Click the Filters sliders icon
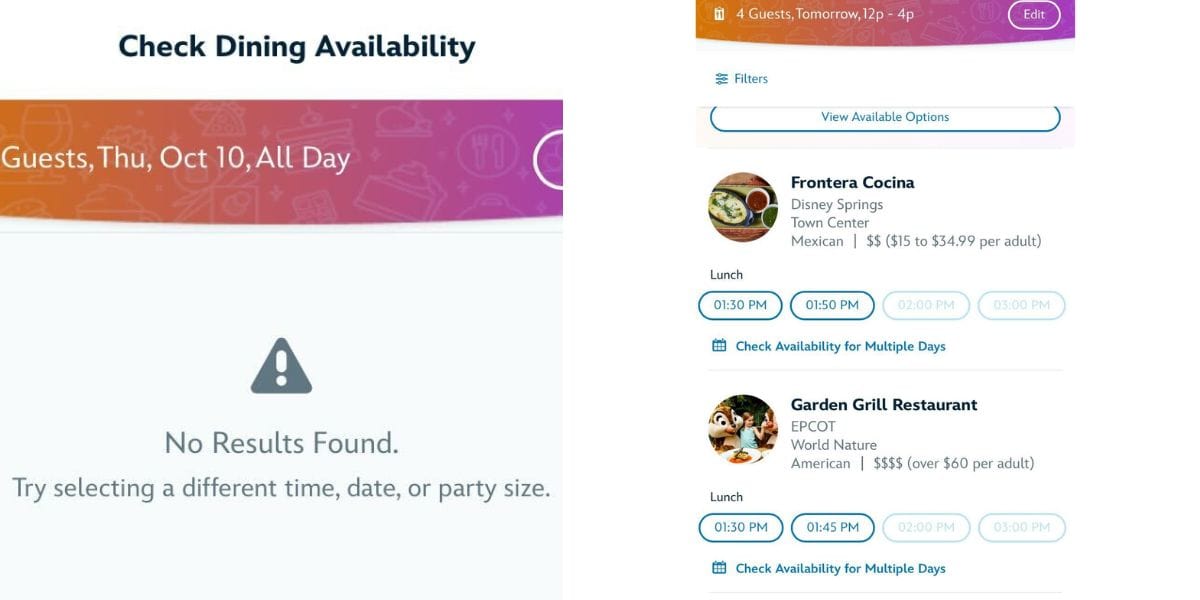 721,79
